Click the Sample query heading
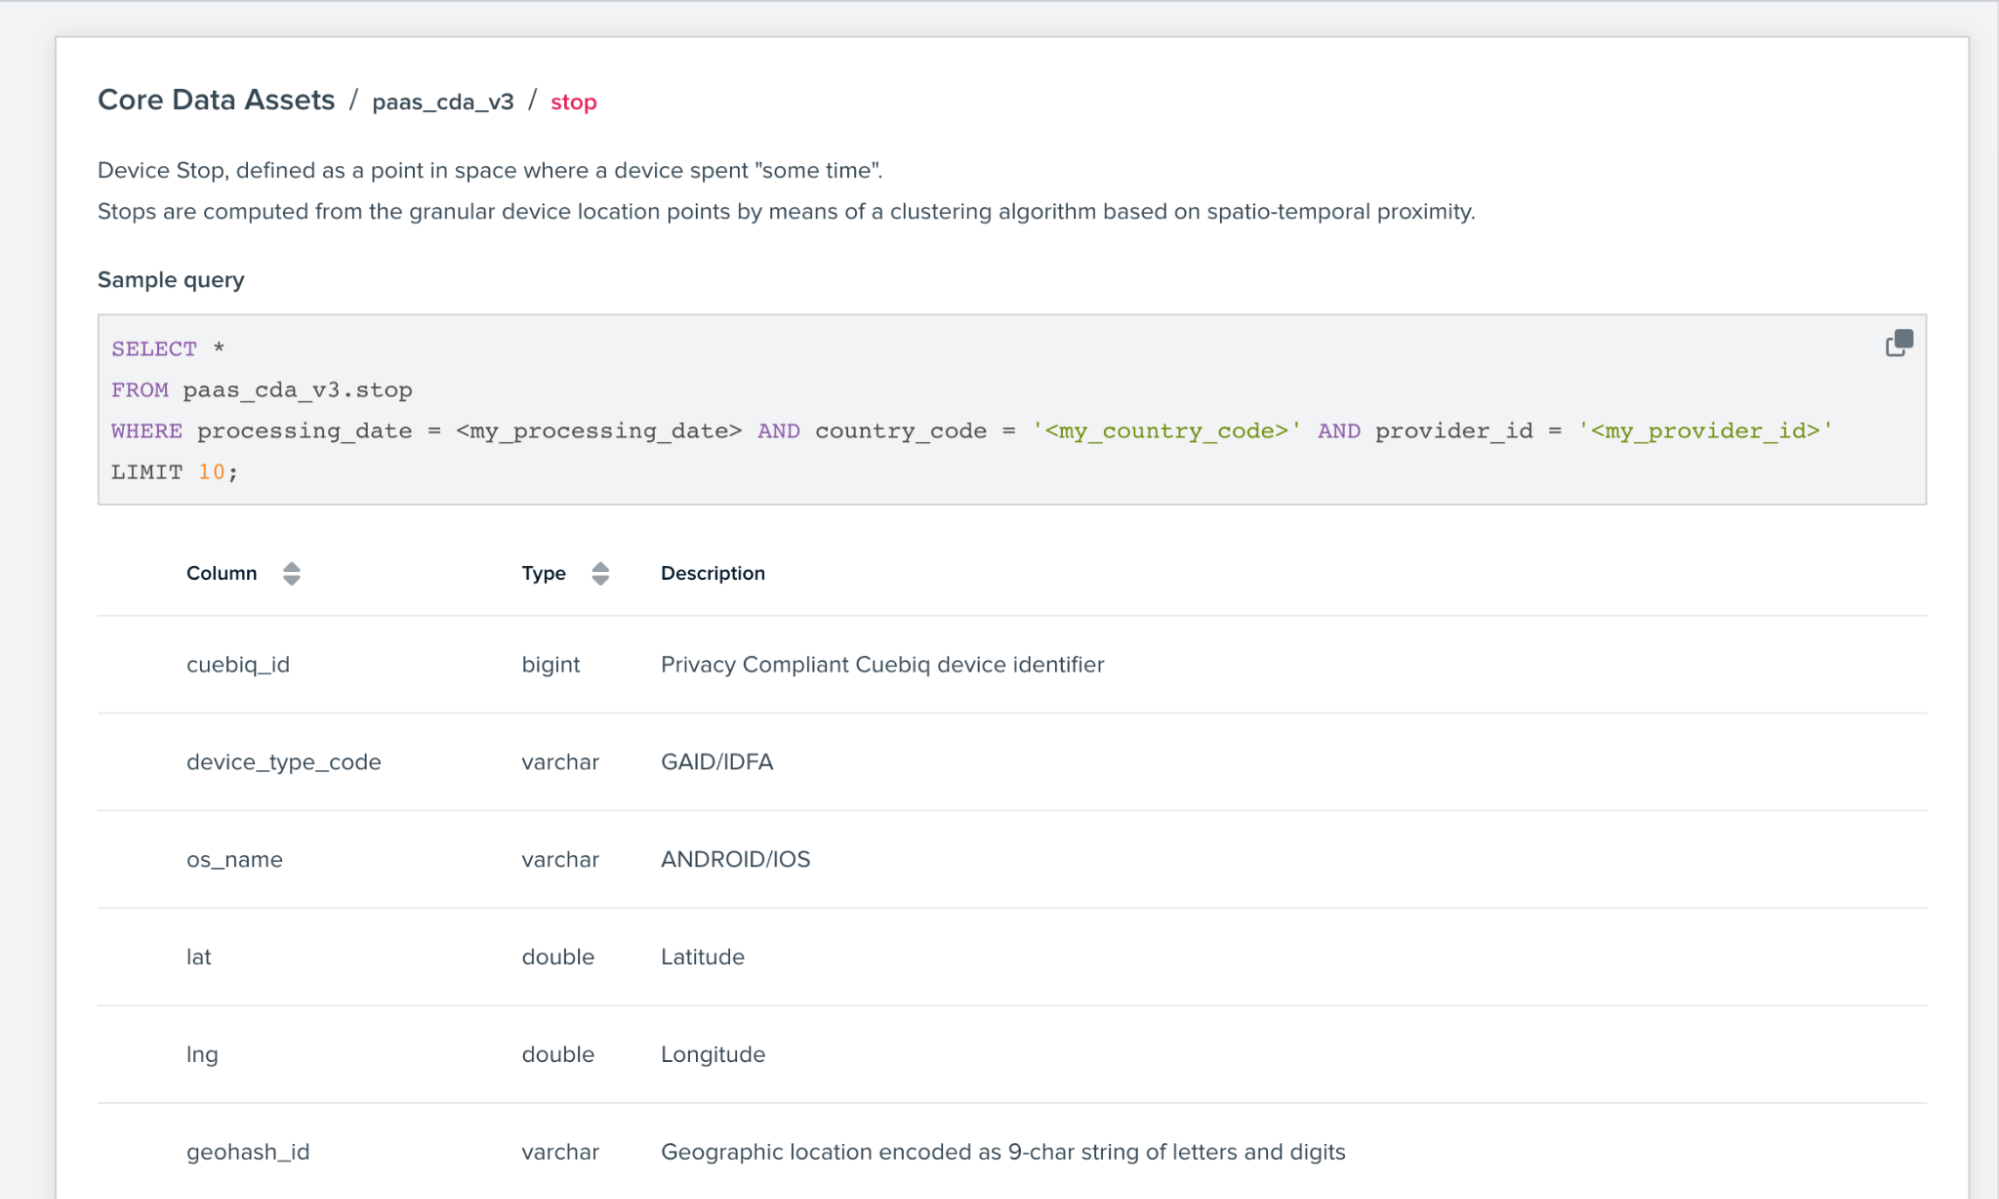This screenshot has width=1999, height=1199. point(171,280)
